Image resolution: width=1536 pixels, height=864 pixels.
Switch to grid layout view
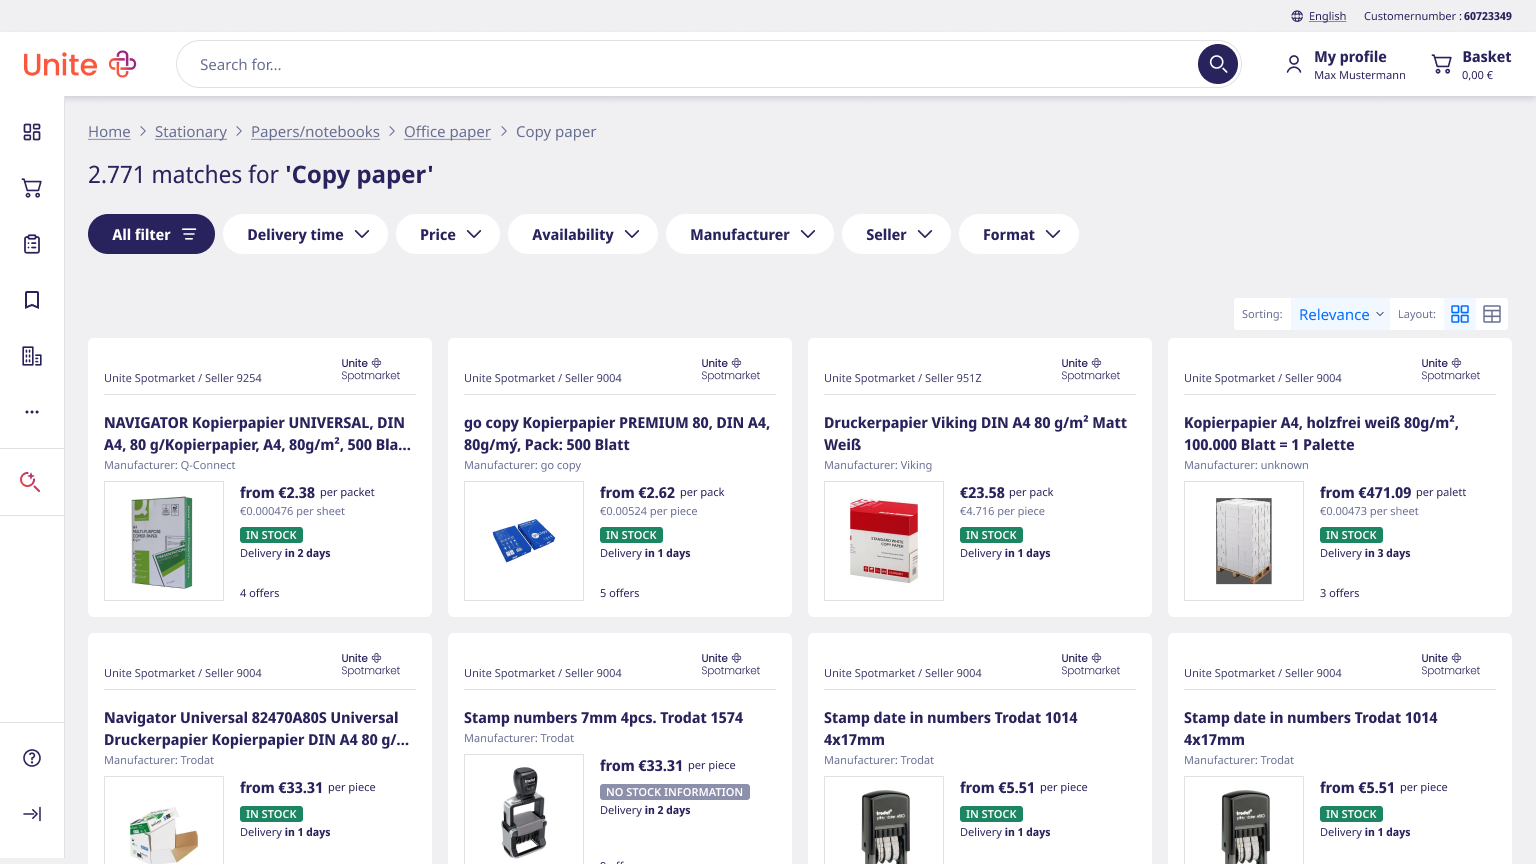(1460, 314)
